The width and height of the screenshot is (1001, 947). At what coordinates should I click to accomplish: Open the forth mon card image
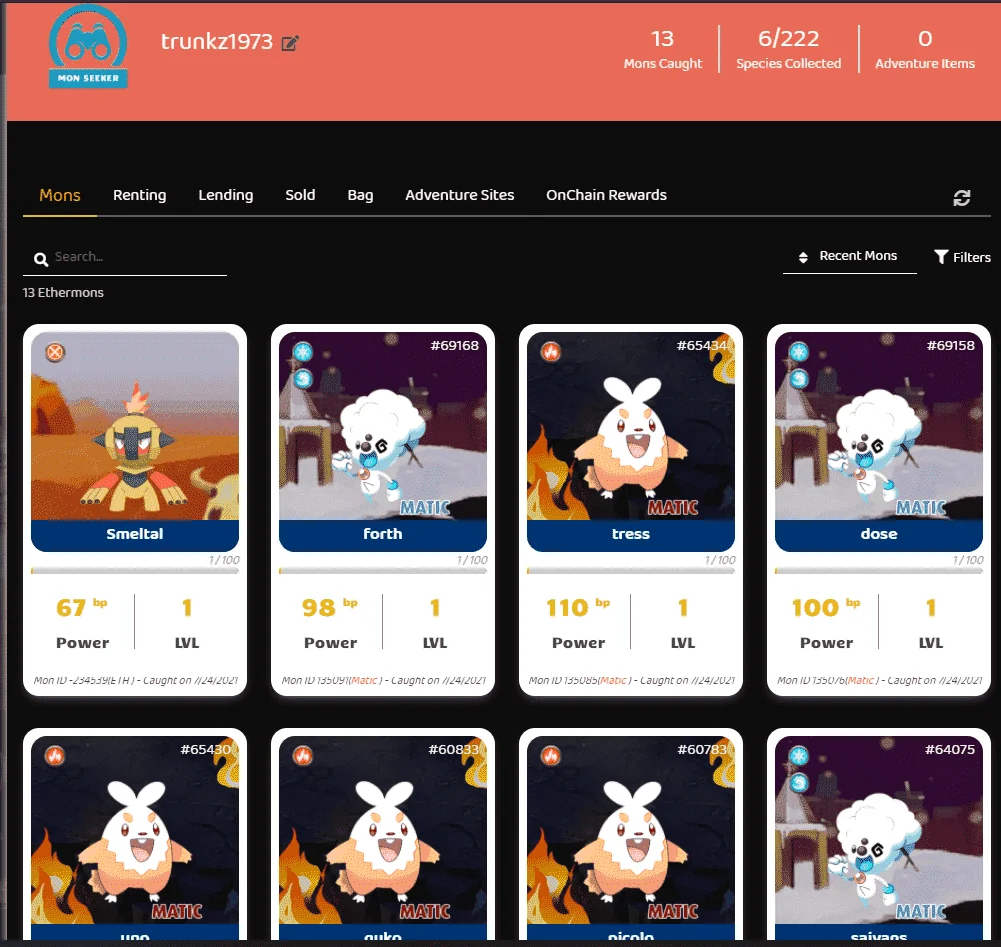click(383, 425)
